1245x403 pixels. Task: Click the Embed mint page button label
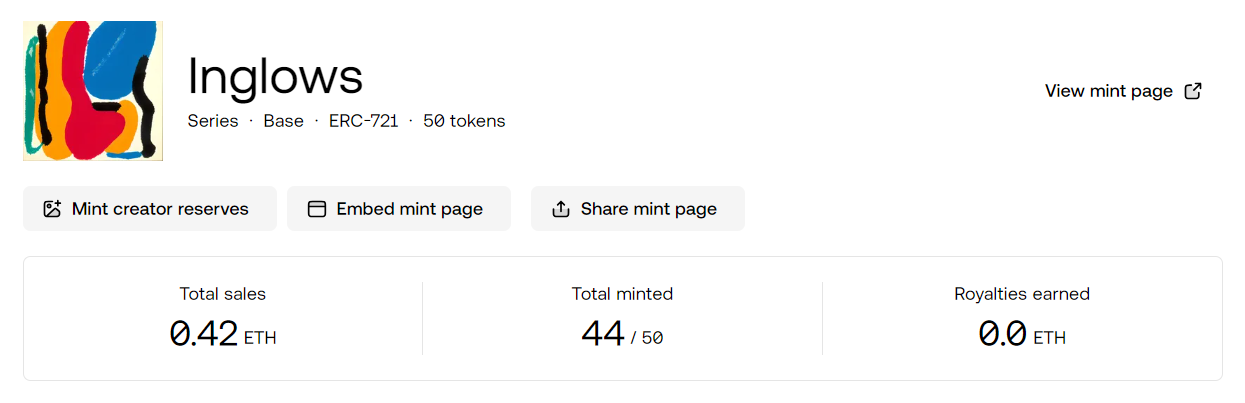410,209
